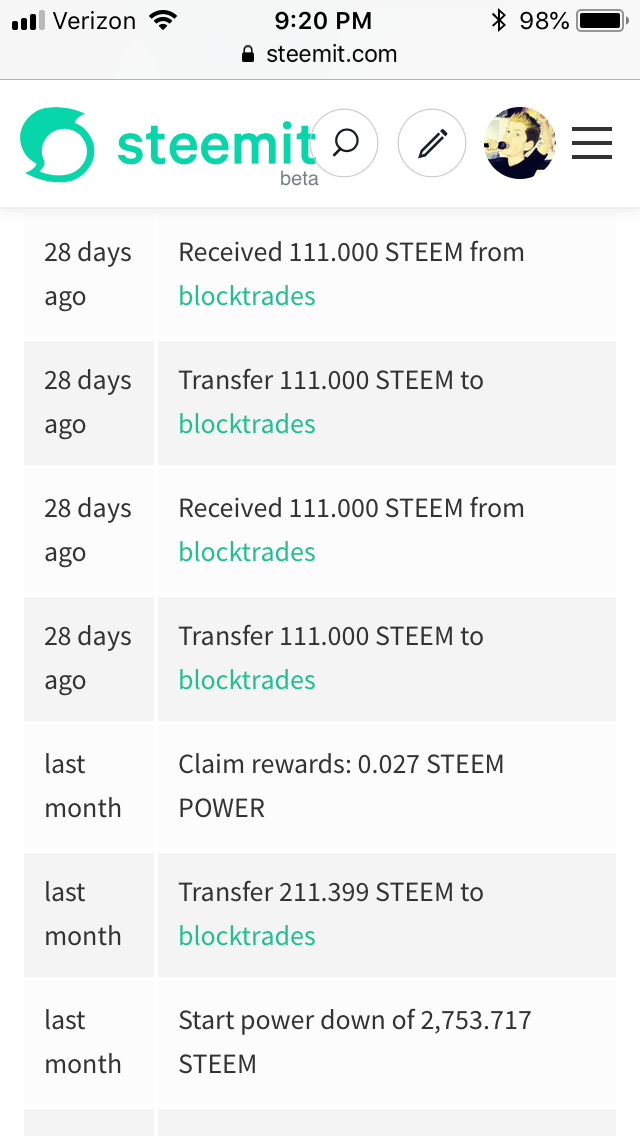
Task: Click the Claim rewards 0.027 STEEM POWER entry
Action: [x=341, y=786]
